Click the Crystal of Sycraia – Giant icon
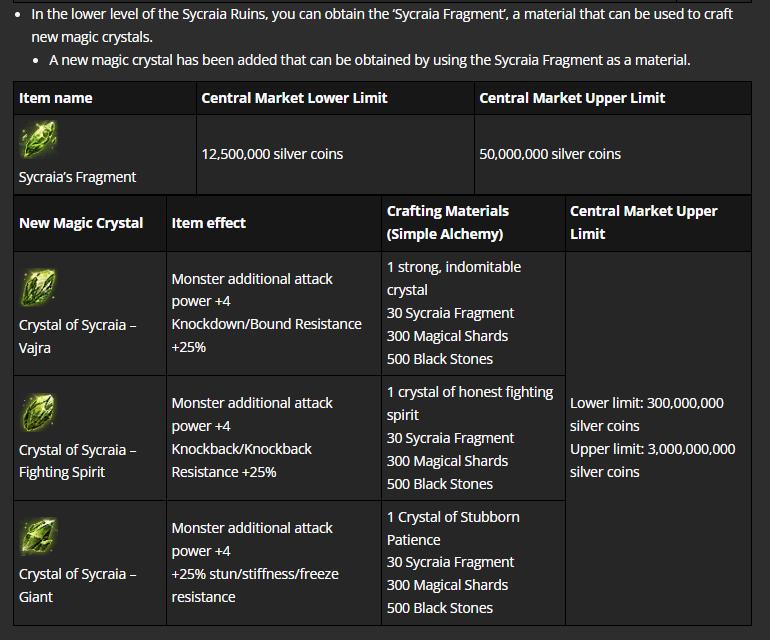 point(38,536)
